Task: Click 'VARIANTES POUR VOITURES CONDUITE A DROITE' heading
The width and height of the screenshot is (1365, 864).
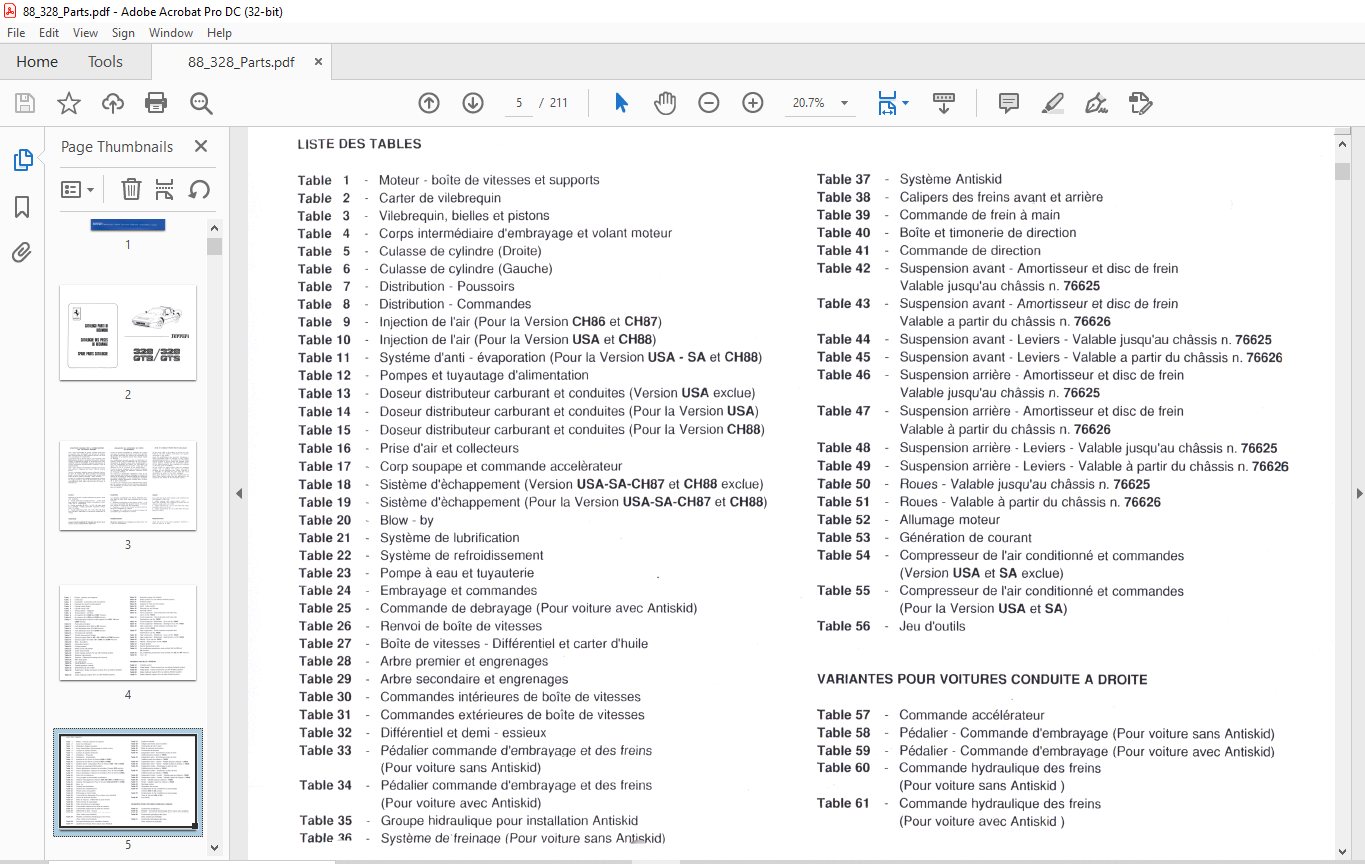Action: tap(982, 679)
